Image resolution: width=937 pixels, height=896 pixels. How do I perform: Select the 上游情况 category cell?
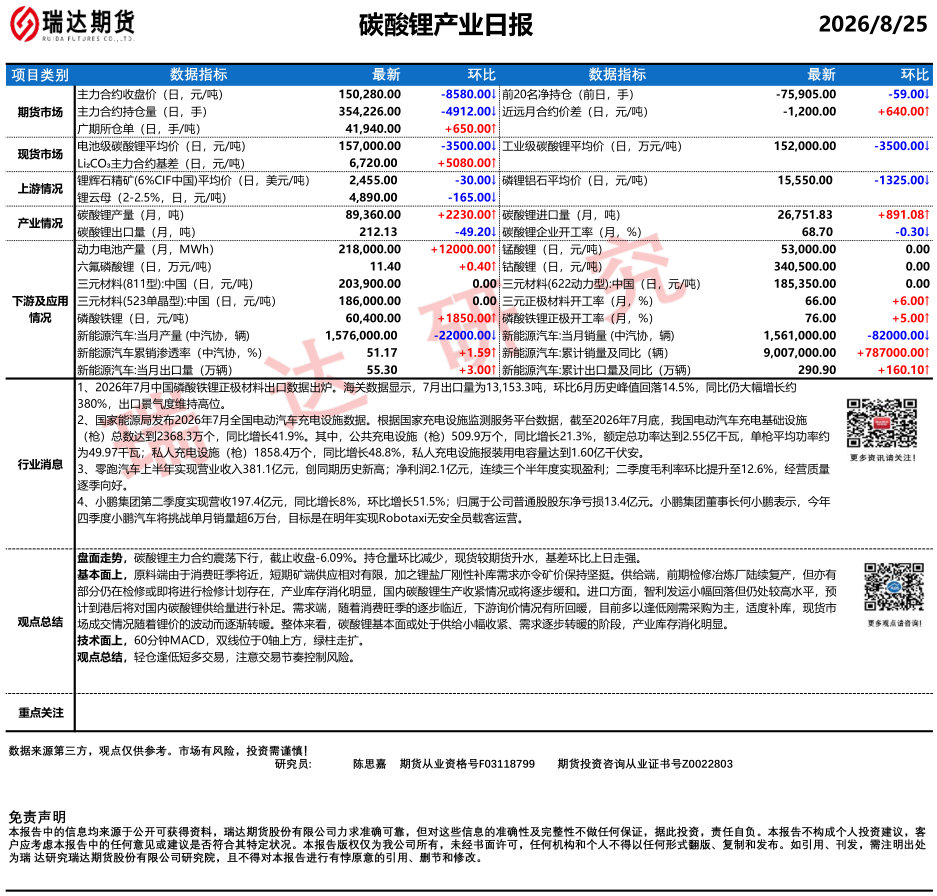[x=40, y=189]
